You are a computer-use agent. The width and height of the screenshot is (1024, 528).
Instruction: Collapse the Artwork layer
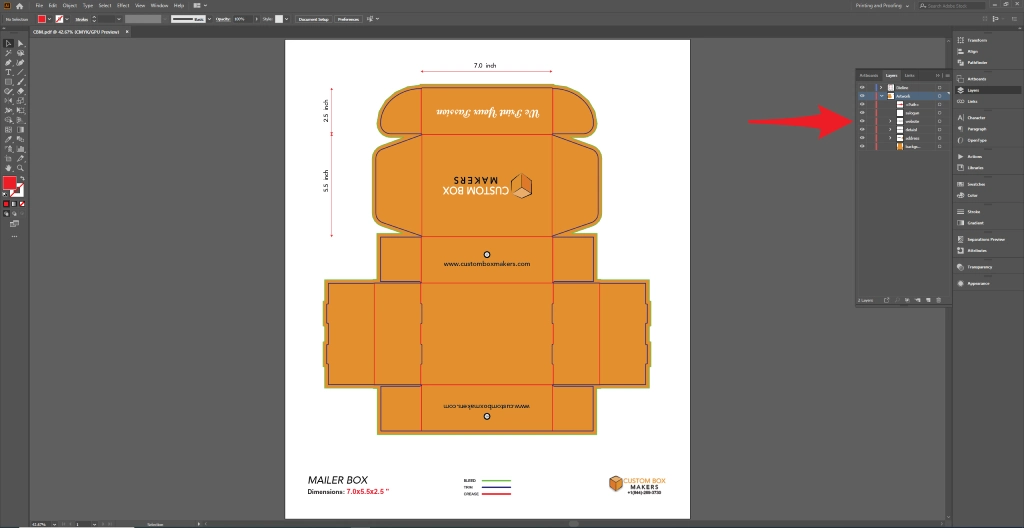point(881,96)
